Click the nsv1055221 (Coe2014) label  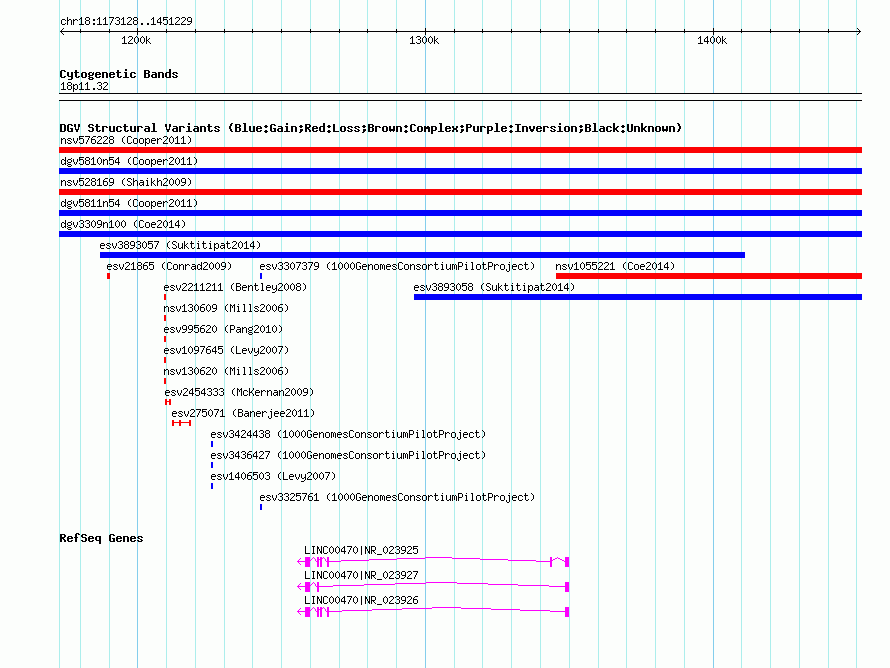[615, 266]
